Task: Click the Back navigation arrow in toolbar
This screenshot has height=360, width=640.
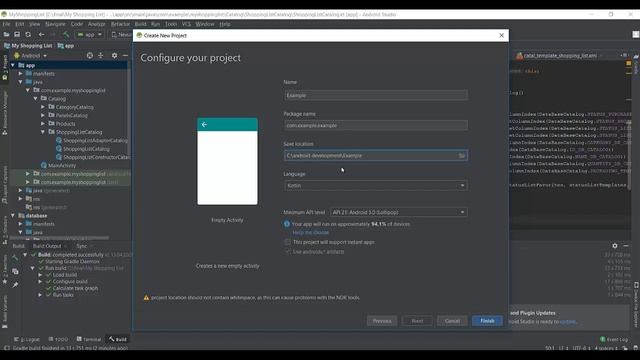Action: click(x=41, y=35)
